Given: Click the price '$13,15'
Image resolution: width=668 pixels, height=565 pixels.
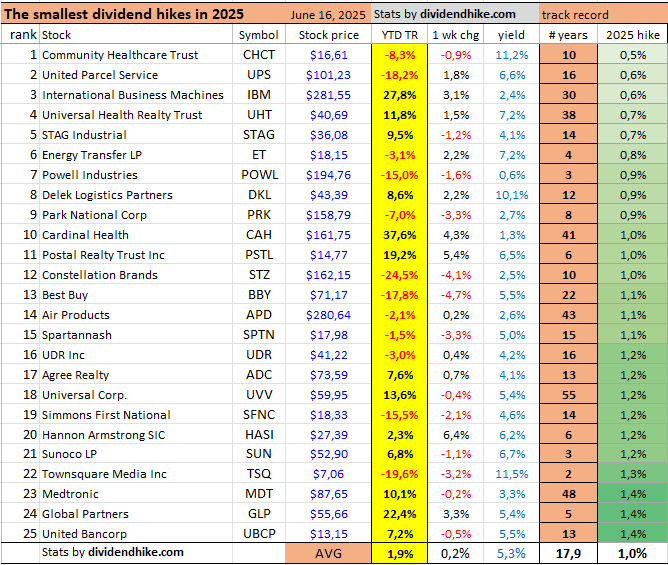Looking at the screenshot, I should (x=328, y=534).
